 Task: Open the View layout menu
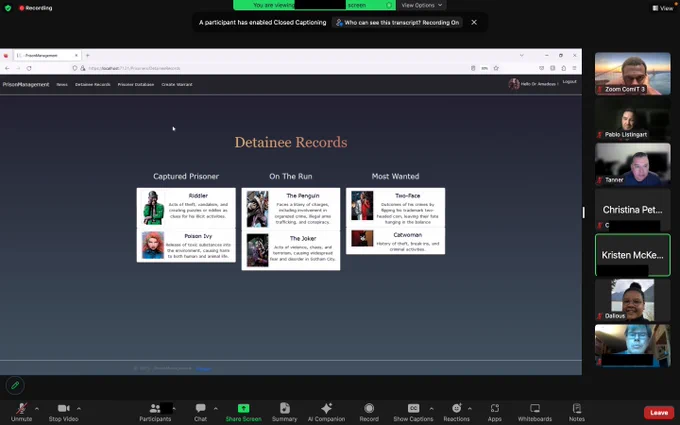click(663, 8)
